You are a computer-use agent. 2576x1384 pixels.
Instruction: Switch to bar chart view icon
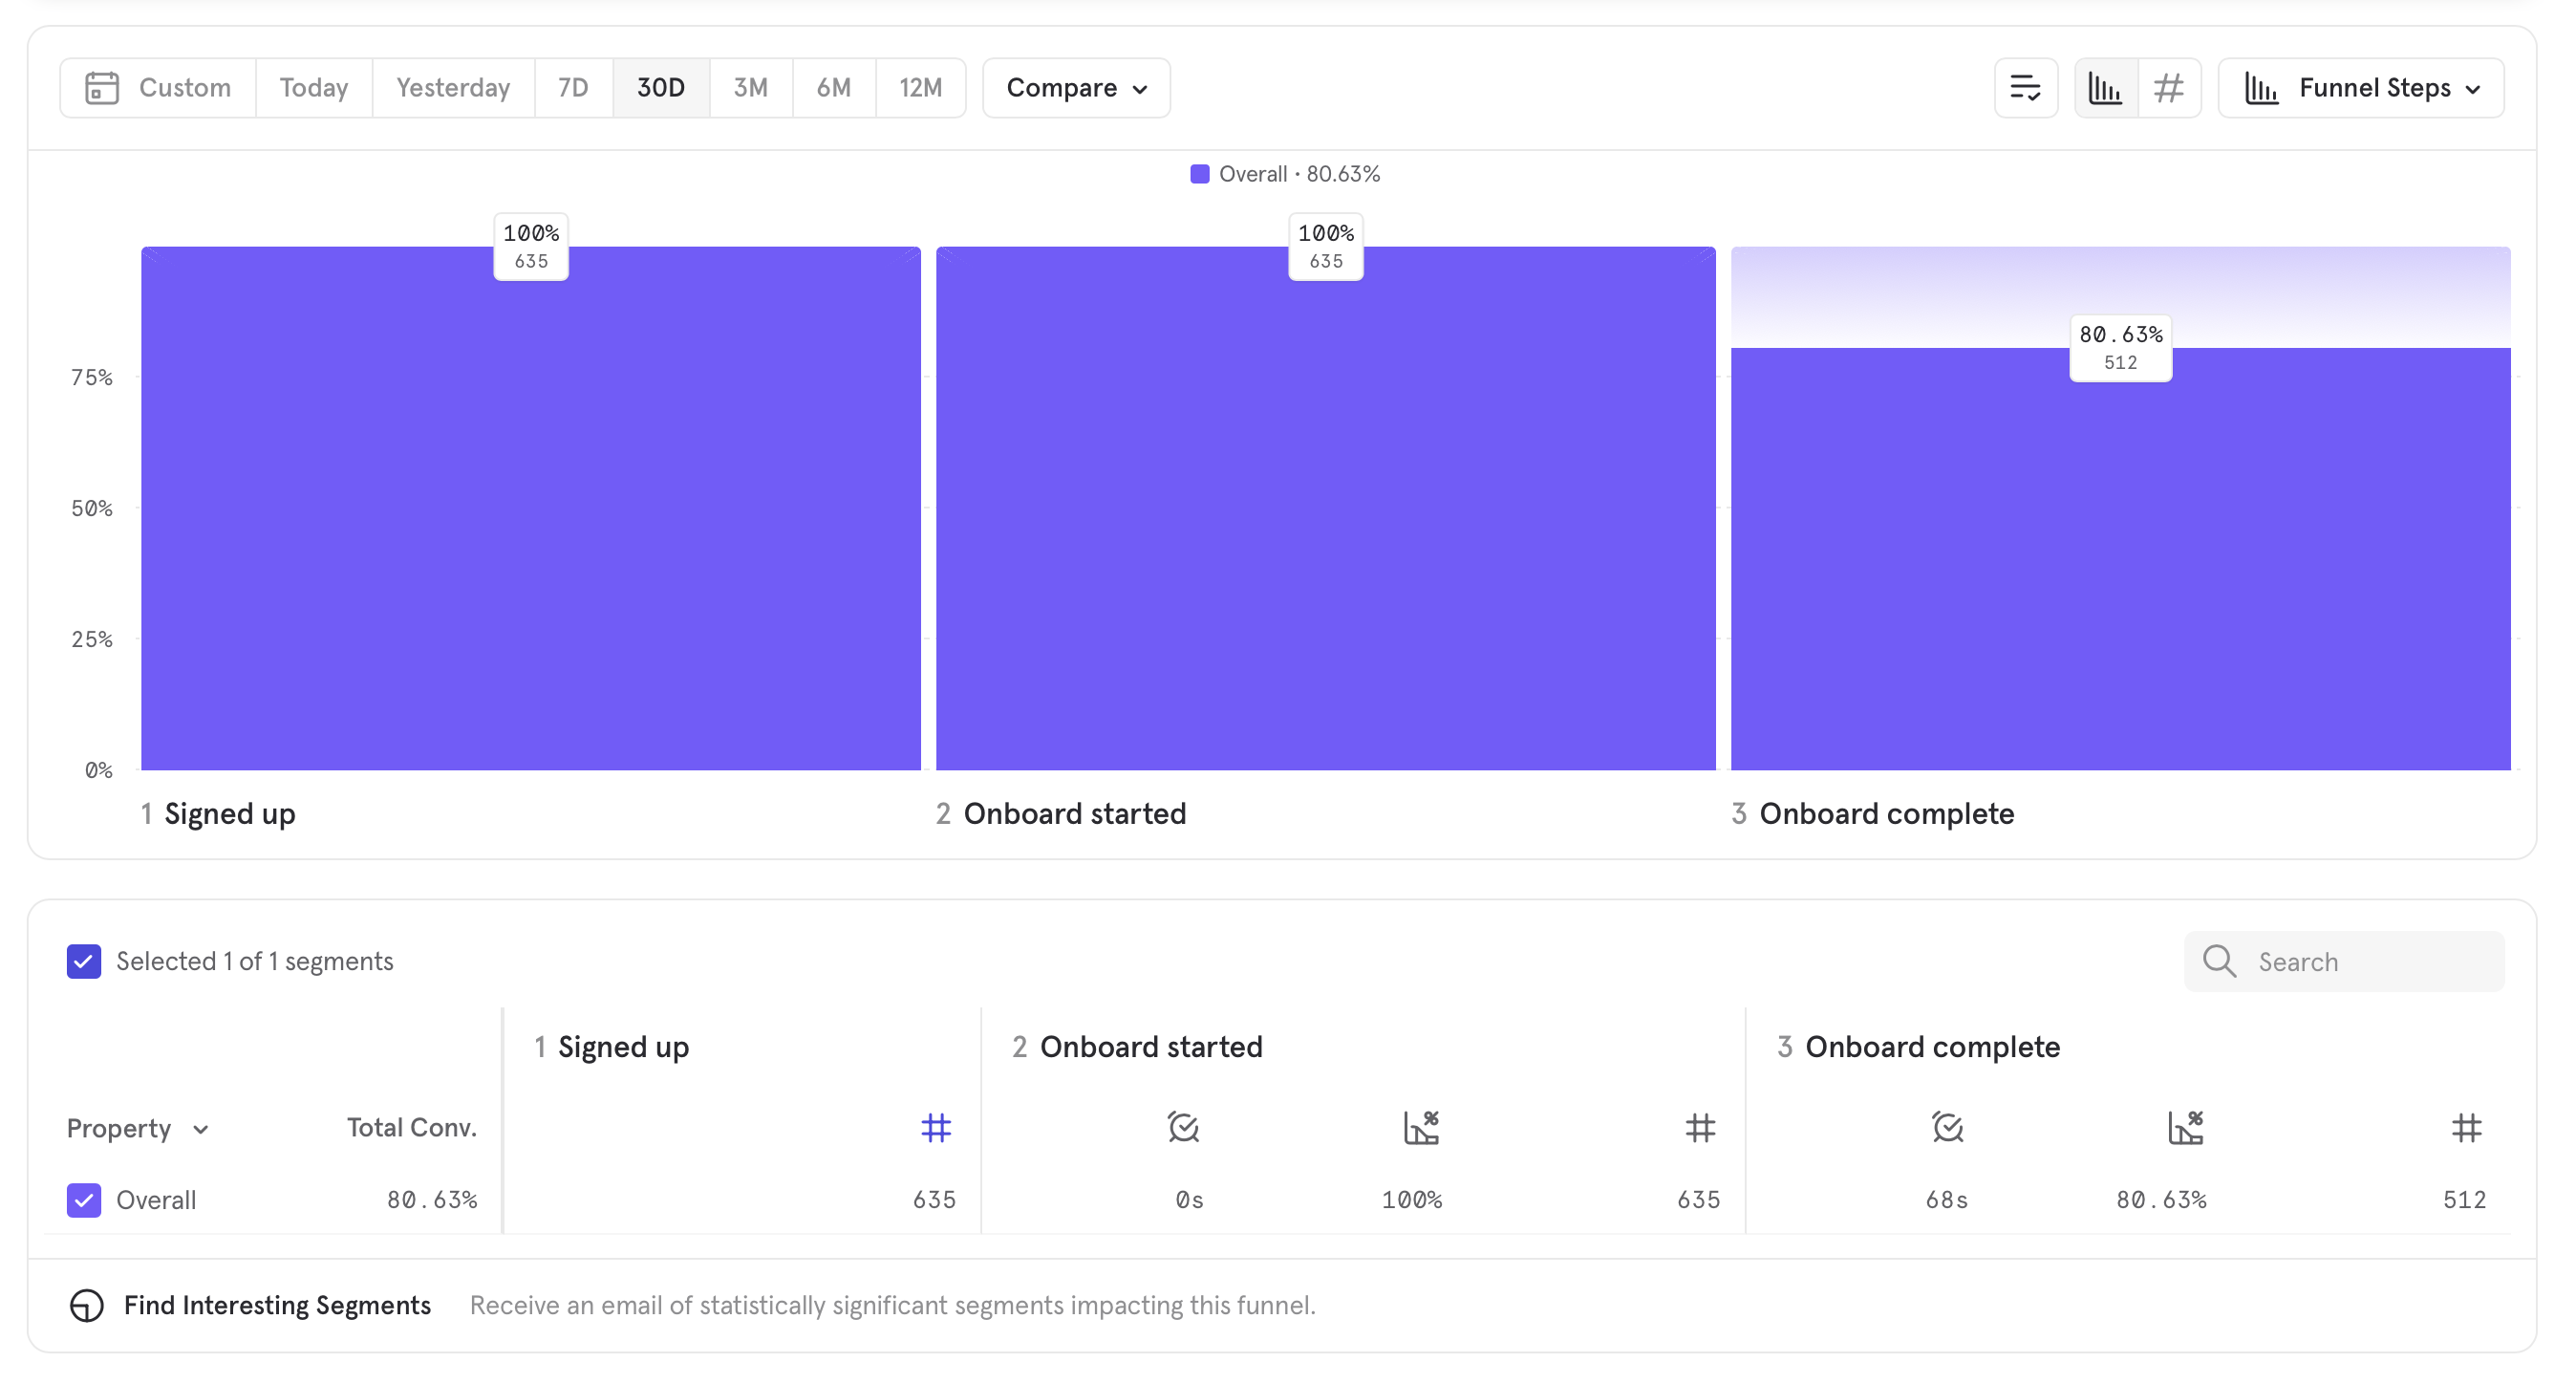pos(2105,88)
